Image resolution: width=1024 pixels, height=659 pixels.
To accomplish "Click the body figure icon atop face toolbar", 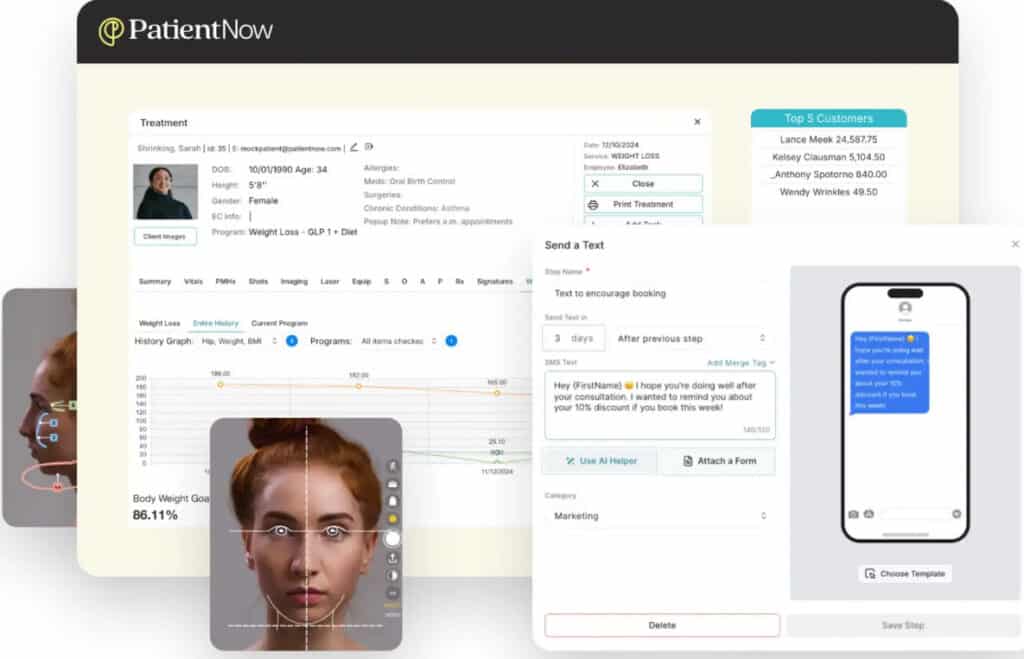I will pyautogui.click(x=393, y=465).
